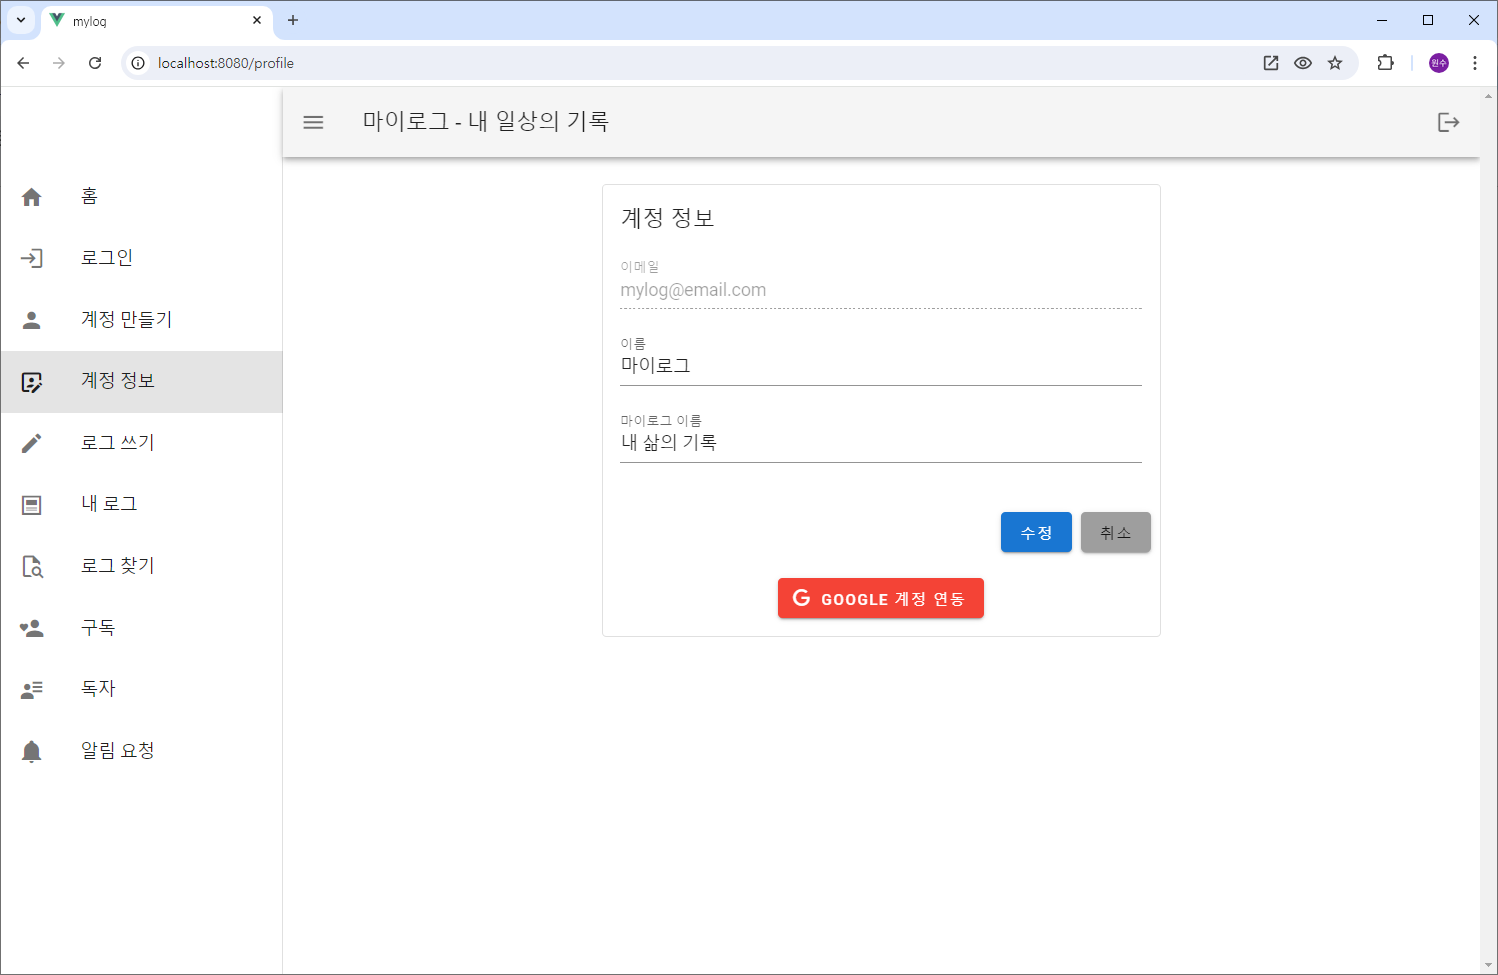Select the 계정 정보 menu item
This screenshot has height=975, width=1498.
[x=116, y=381]
